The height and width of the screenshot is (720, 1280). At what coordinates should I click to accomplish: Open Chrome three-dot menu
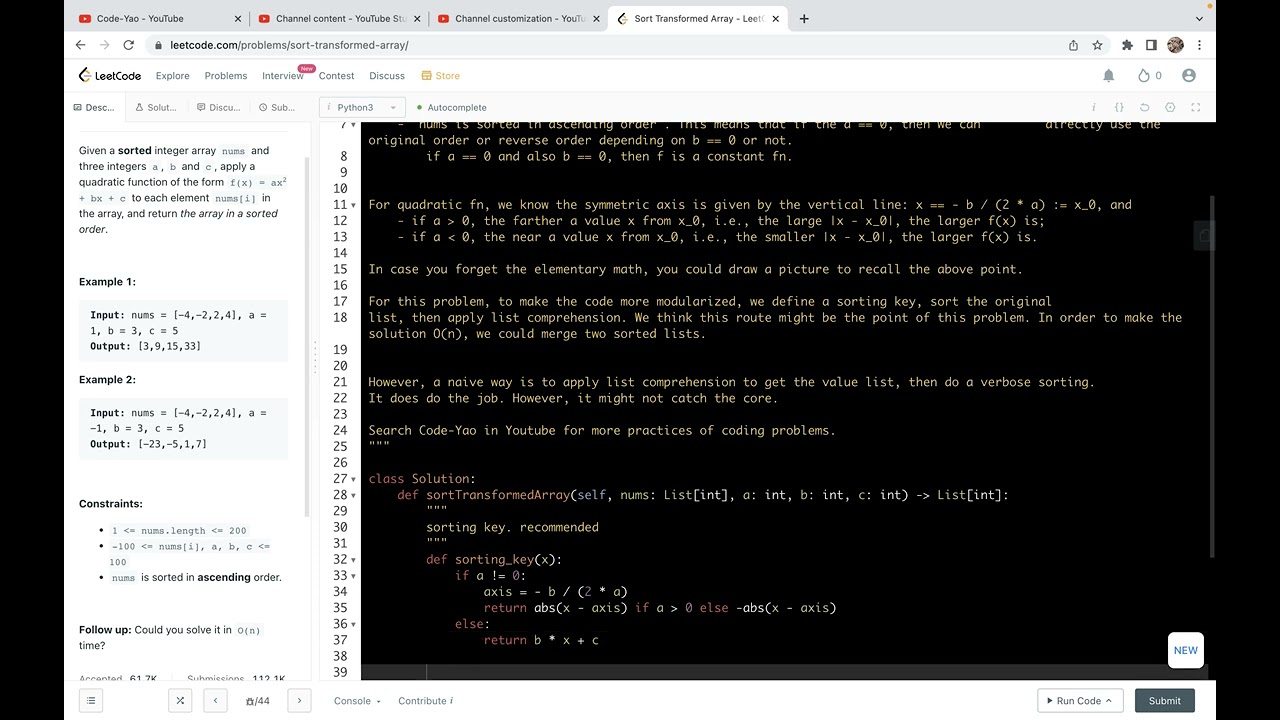pos(1199,45)
